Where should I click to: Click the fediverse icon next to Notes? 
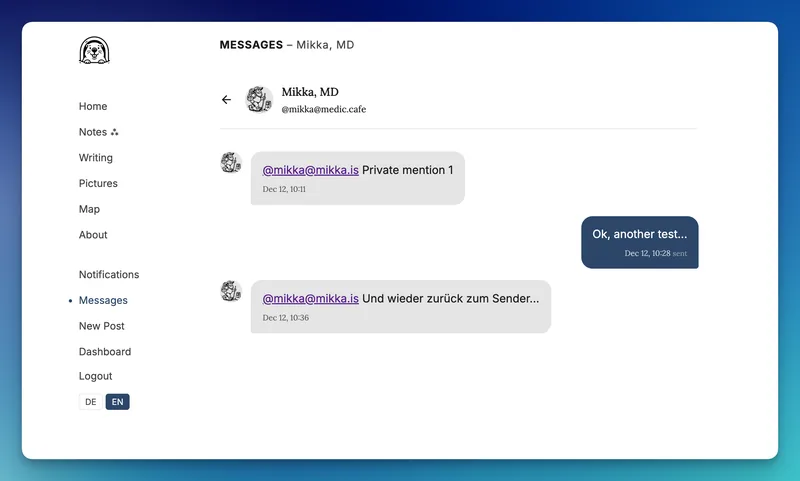115,132
